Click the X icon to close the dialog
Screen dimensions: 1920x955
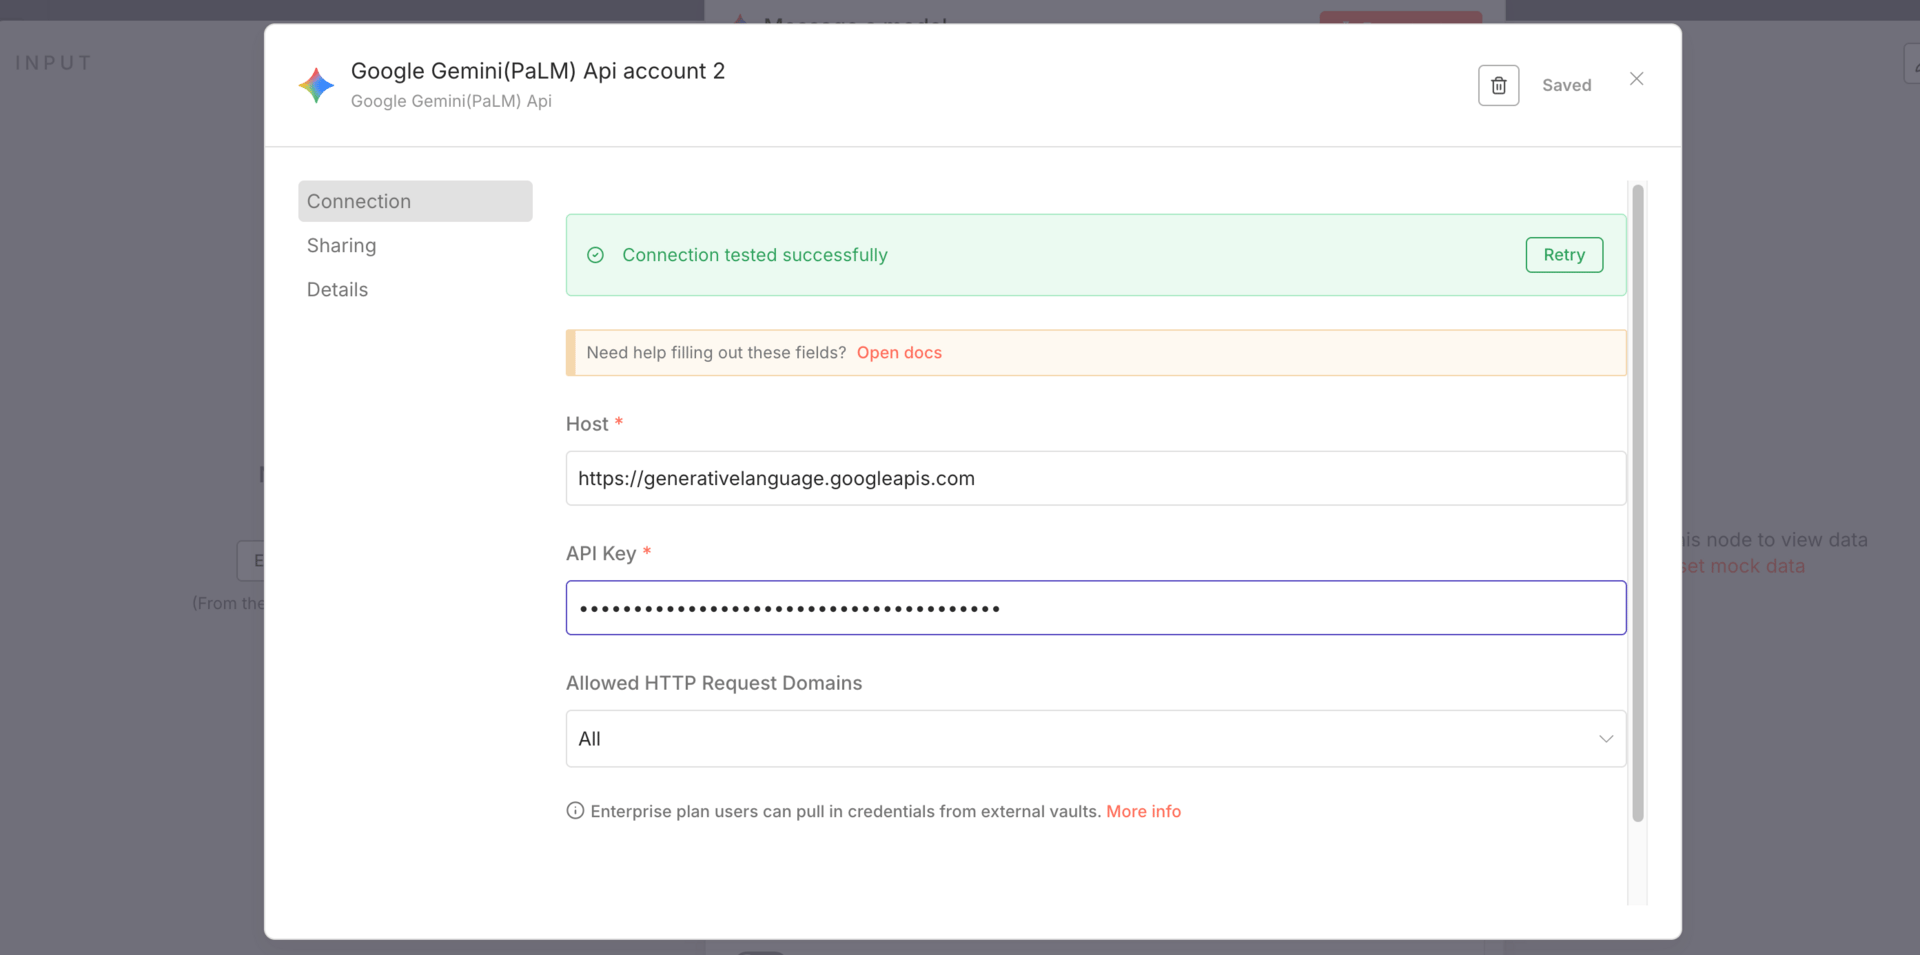click(1636, 78)
